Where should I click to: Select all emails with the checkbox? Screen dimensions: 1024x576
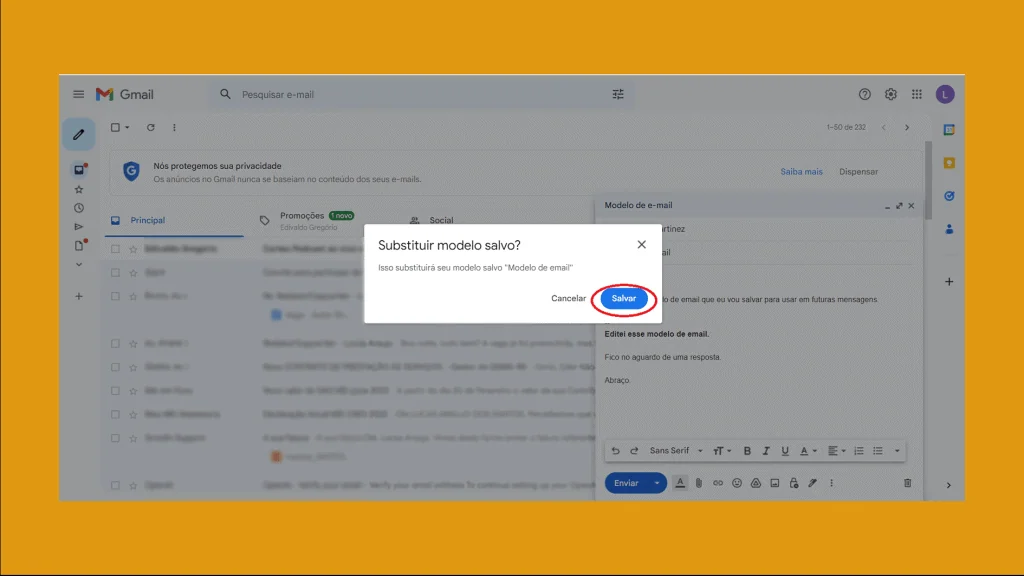pos(114,127)
